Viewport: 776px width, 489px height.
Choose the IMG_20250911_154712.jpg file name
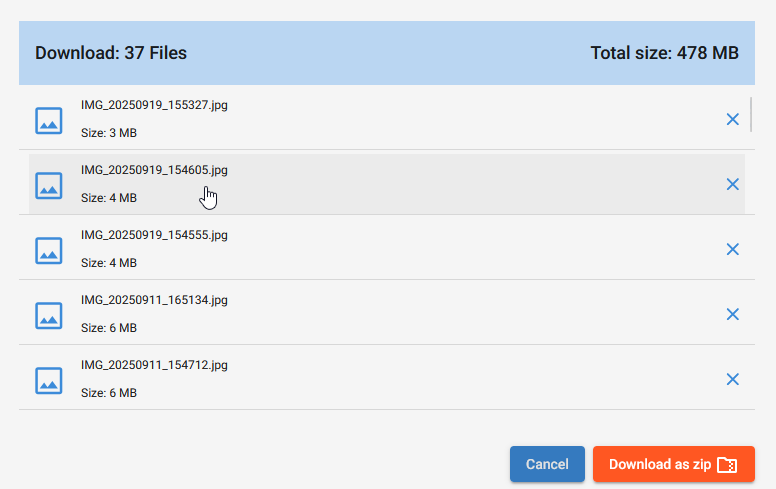click(154, 365)
